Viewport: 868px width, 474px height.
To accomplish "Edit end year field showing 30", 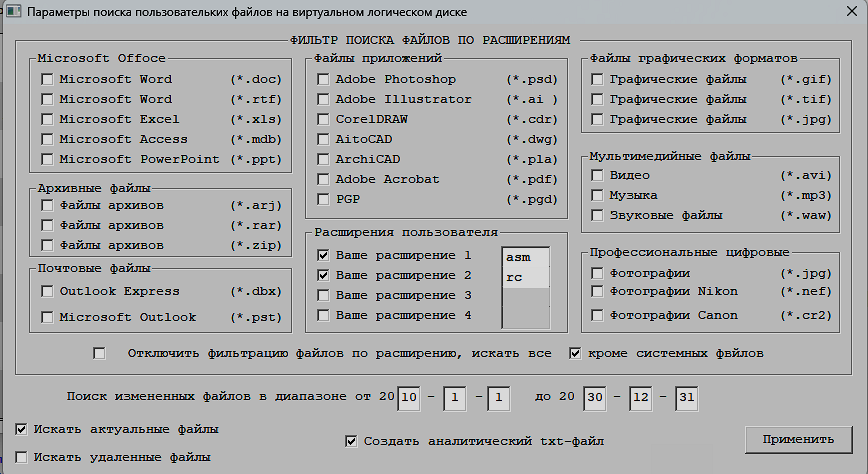I will [x=595, y=398].
